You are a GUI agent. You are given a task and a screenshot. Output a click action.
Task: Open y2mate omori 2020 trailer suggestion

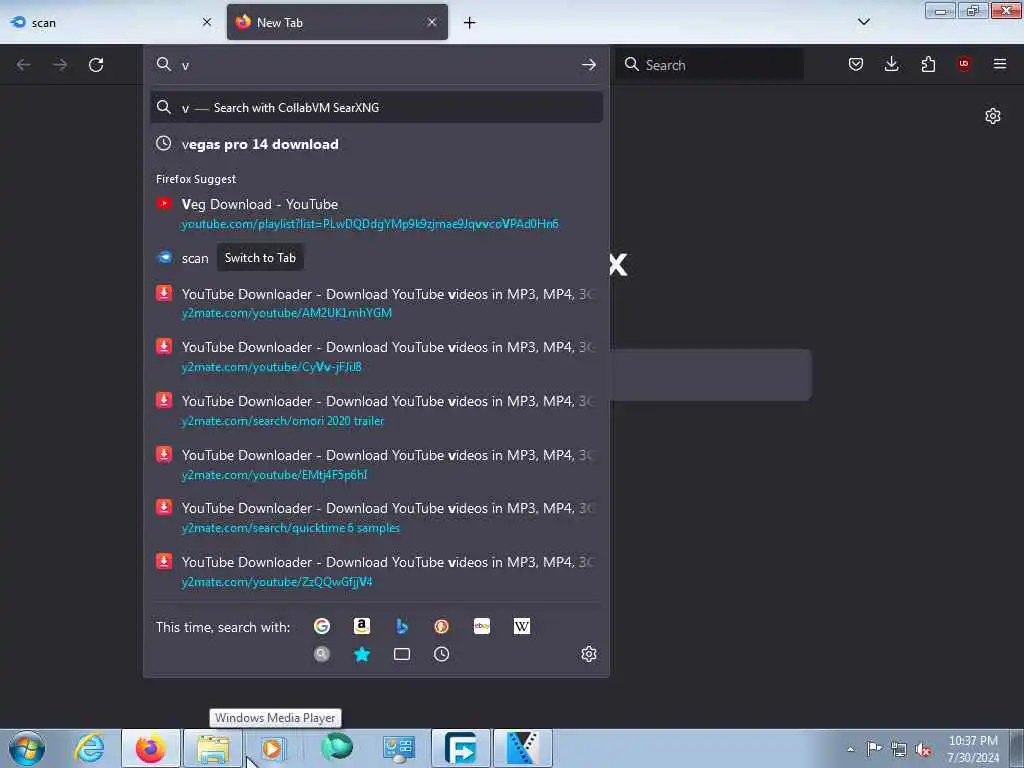point(376,411)
